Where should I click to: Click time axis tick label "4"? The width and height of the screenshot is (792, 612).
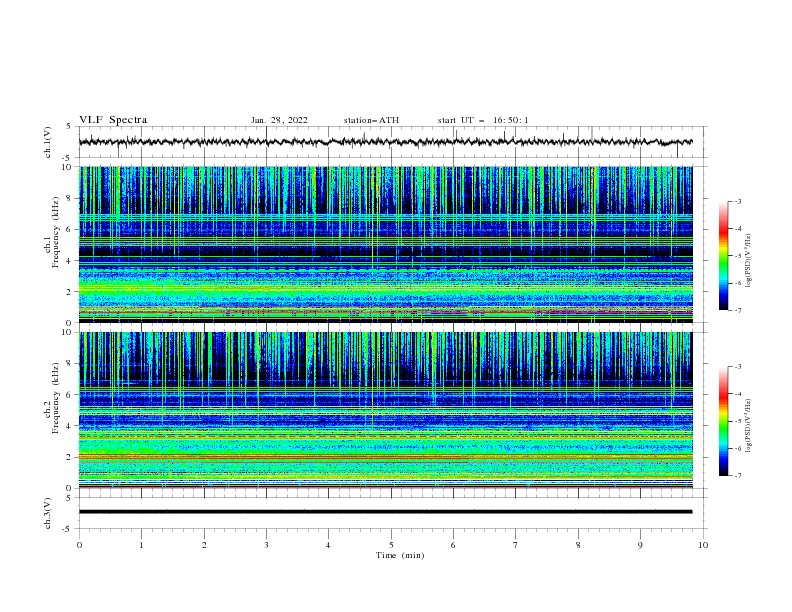(x=328, y=545)
